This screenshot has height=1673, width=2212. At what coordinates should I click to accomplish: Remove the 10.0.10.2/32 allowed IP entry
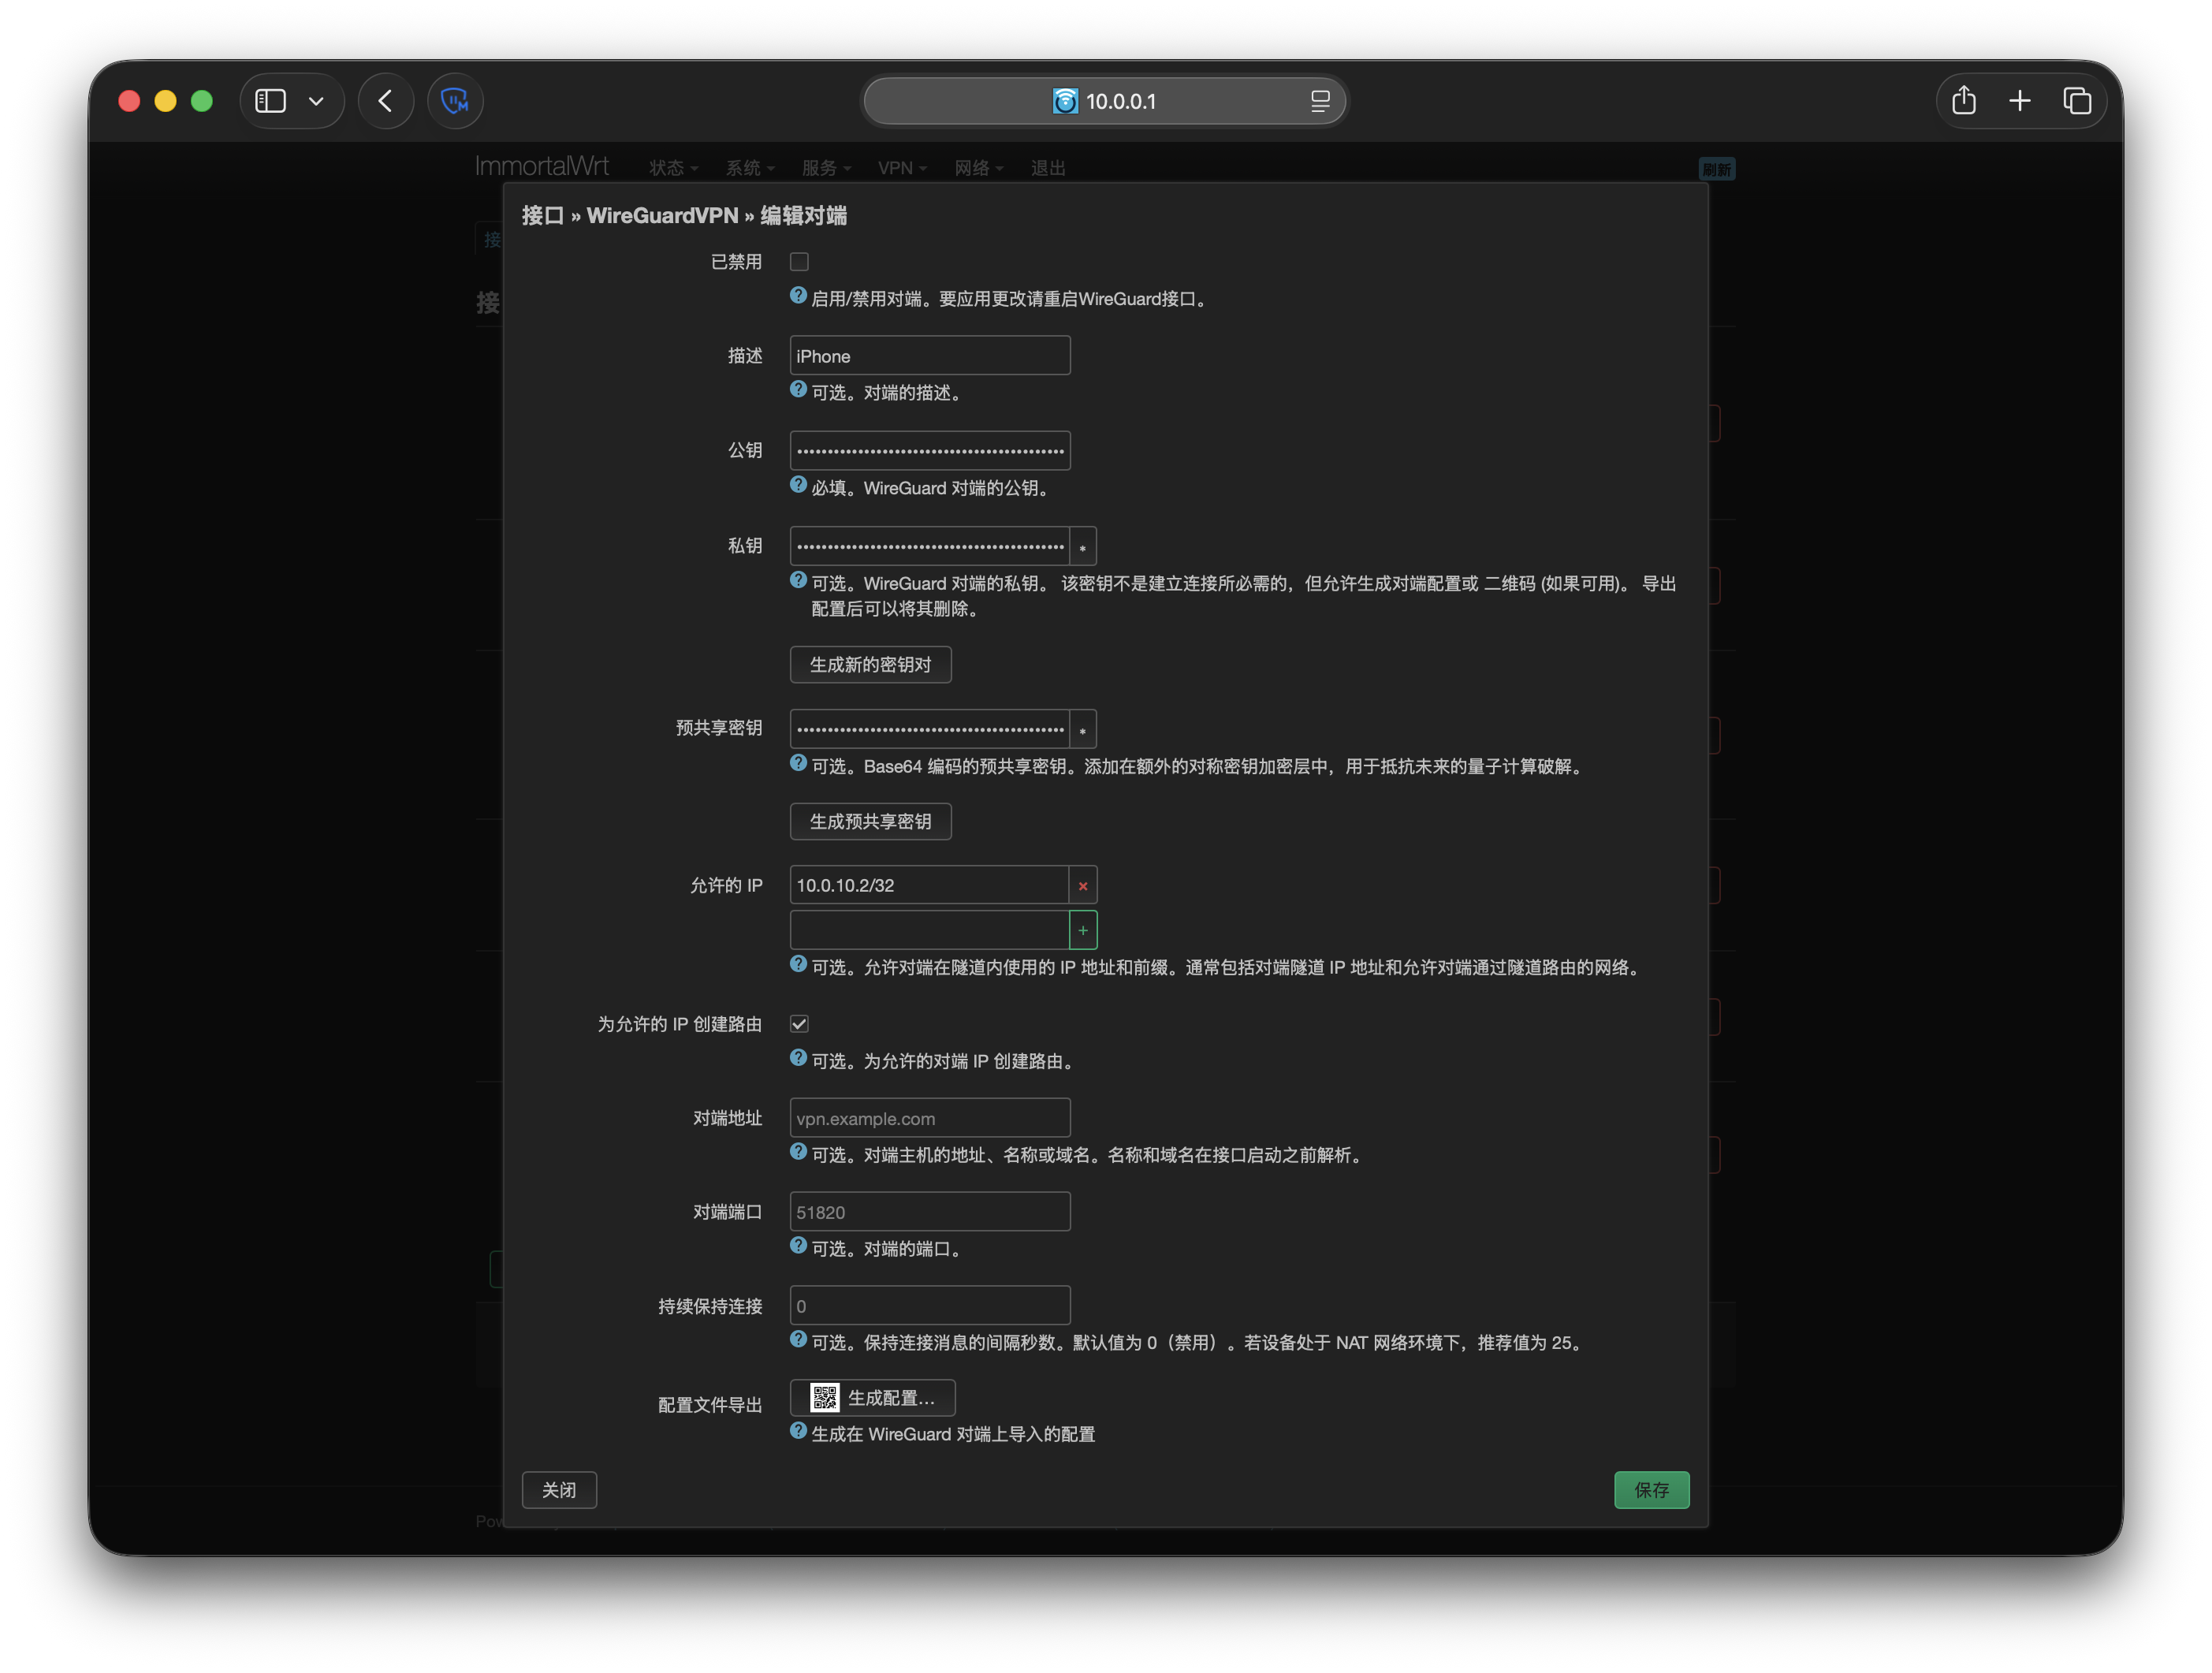[x=1082, y=886]
